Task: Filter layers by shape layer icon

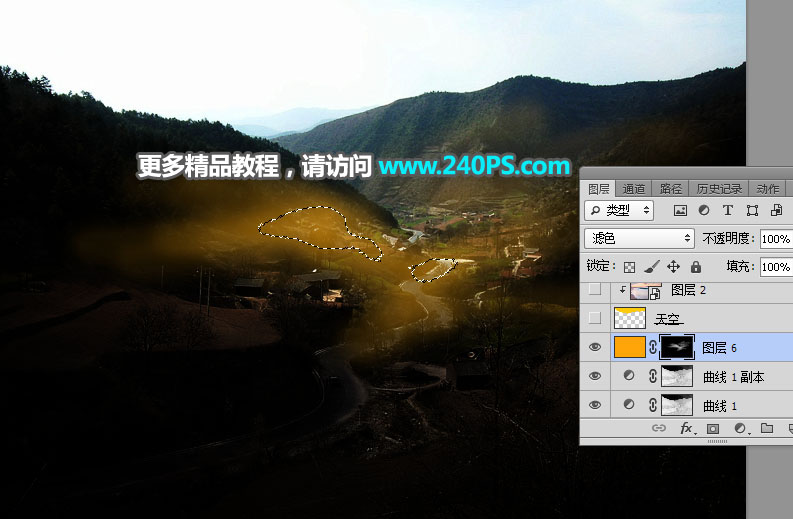Action: pos(752,210)
